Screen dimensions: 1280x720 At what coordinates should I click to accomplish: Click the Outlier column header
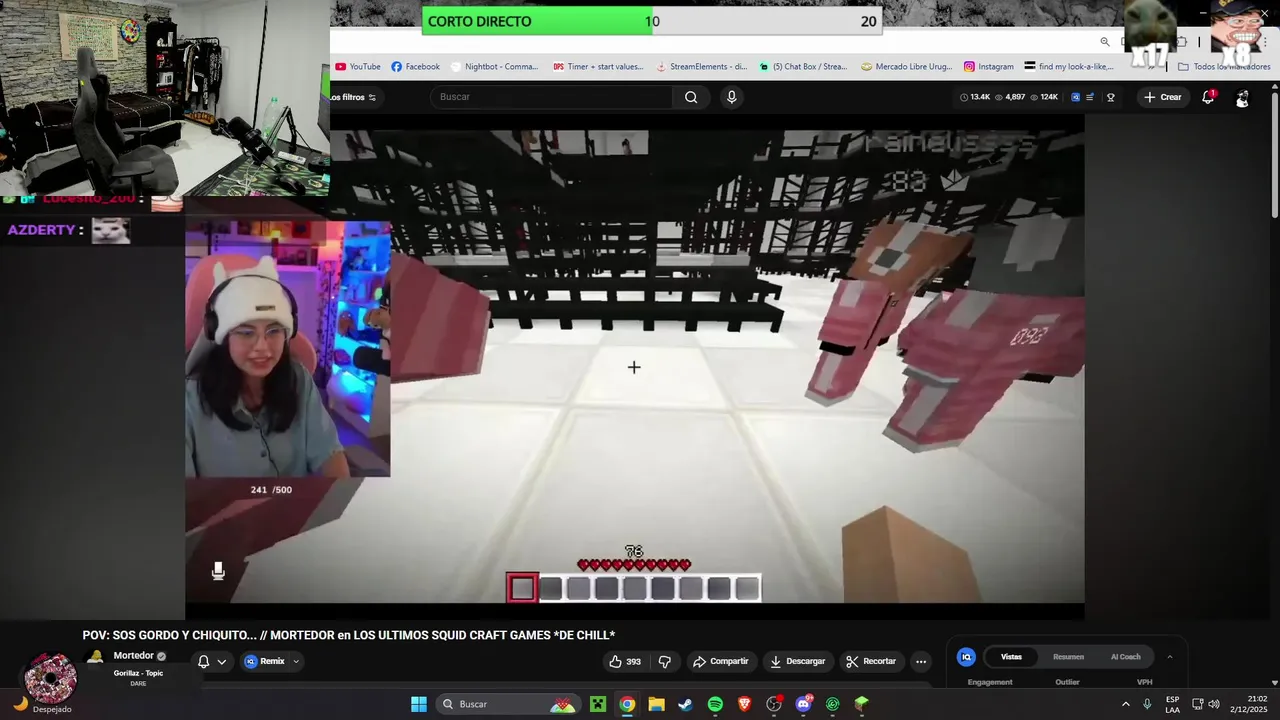(1067, 682)
